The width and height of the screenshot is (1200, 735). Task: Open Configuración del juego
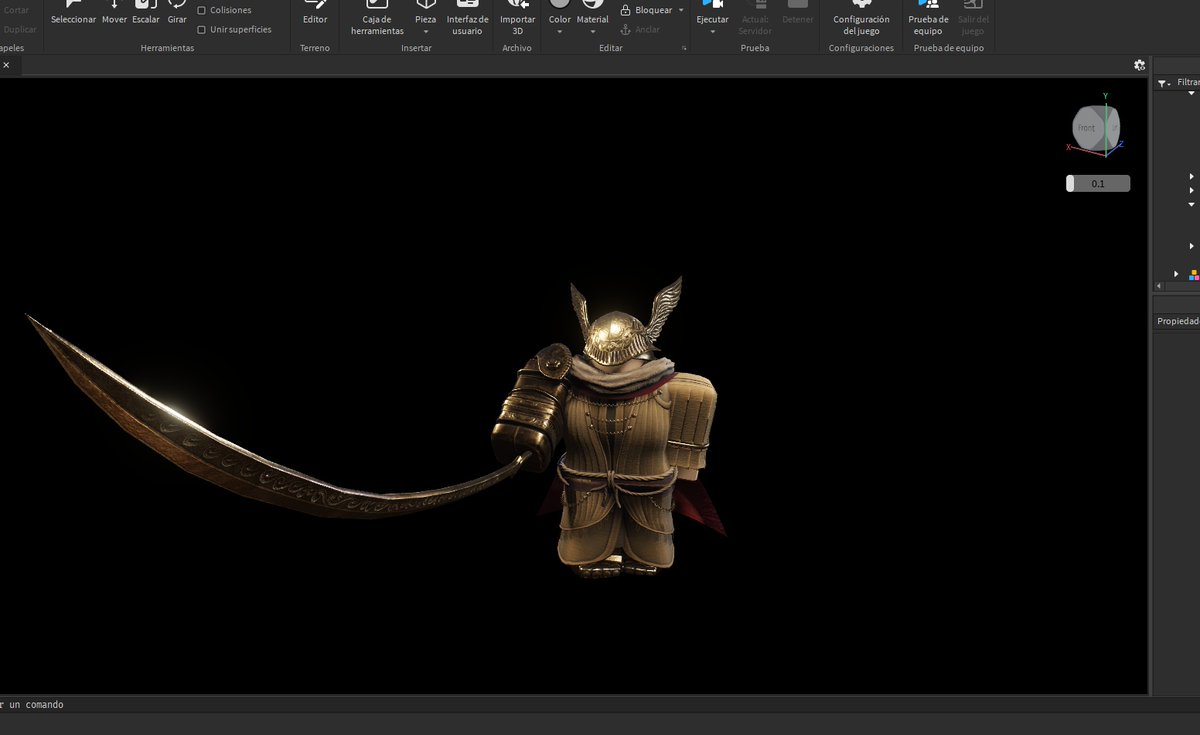[861, 18]
